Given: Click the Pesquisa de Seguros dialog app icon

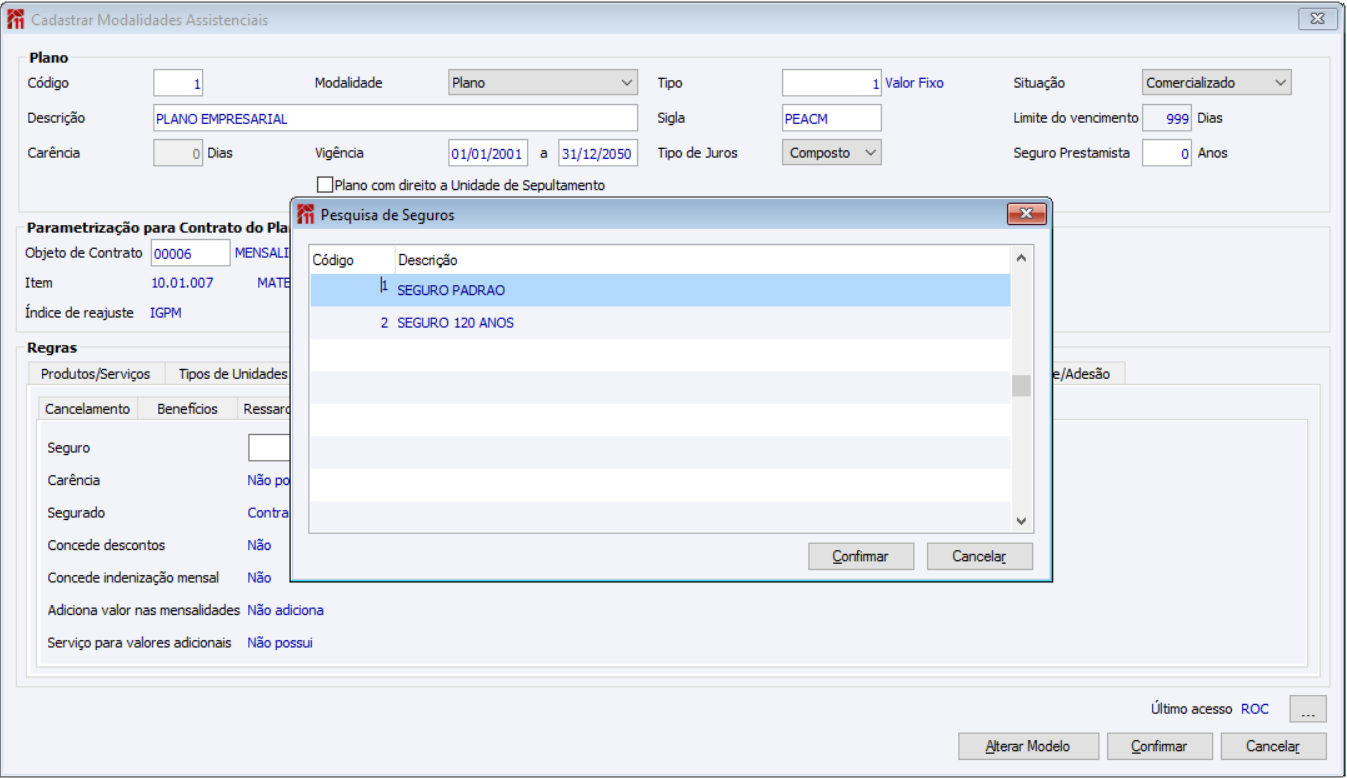Looking at the screenshot, I should coord(306,214).
